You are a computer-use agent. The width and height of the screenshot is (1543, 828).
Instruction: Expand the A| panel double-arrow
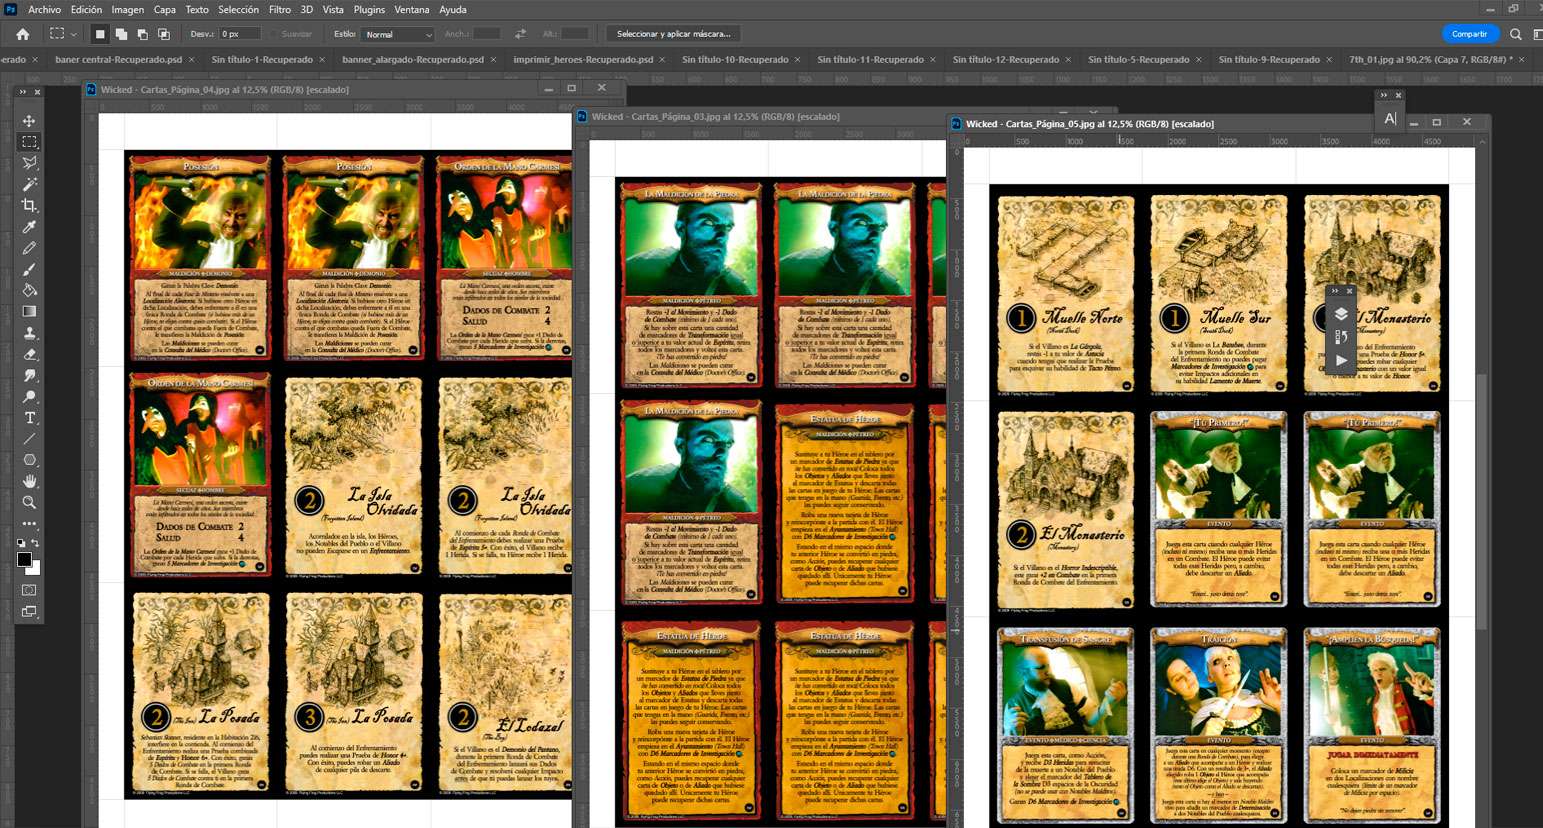click(1384, 95)
